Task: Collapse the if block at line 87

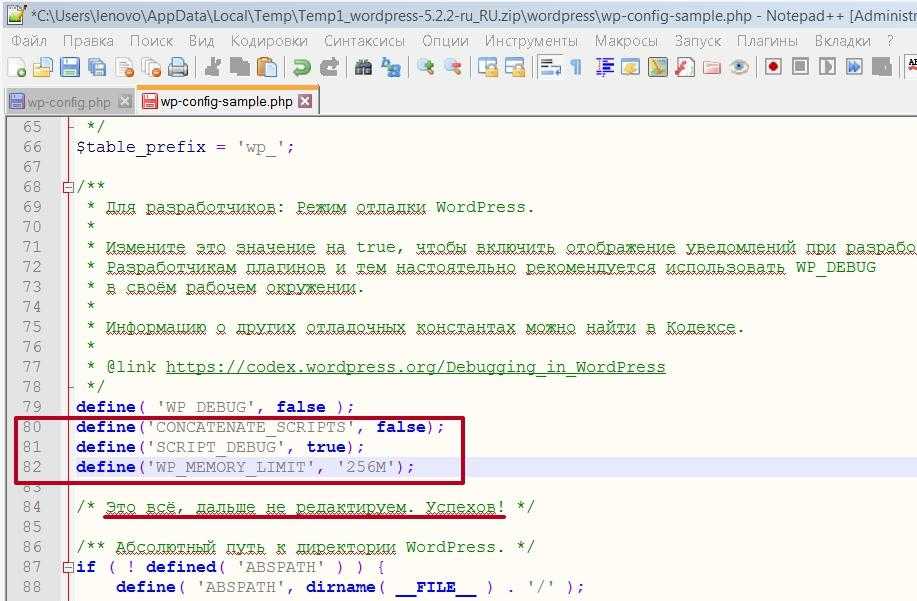Action: 67,567
